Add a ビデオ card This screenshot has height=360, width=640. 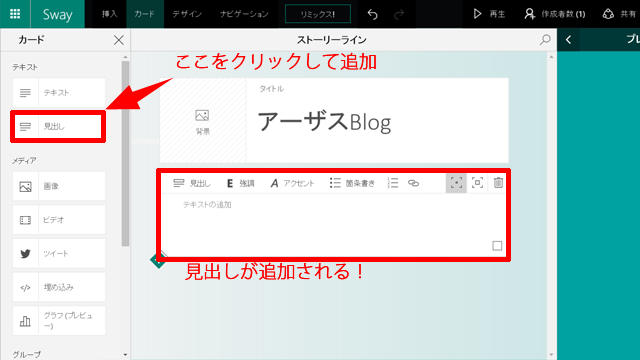[59, 220]
